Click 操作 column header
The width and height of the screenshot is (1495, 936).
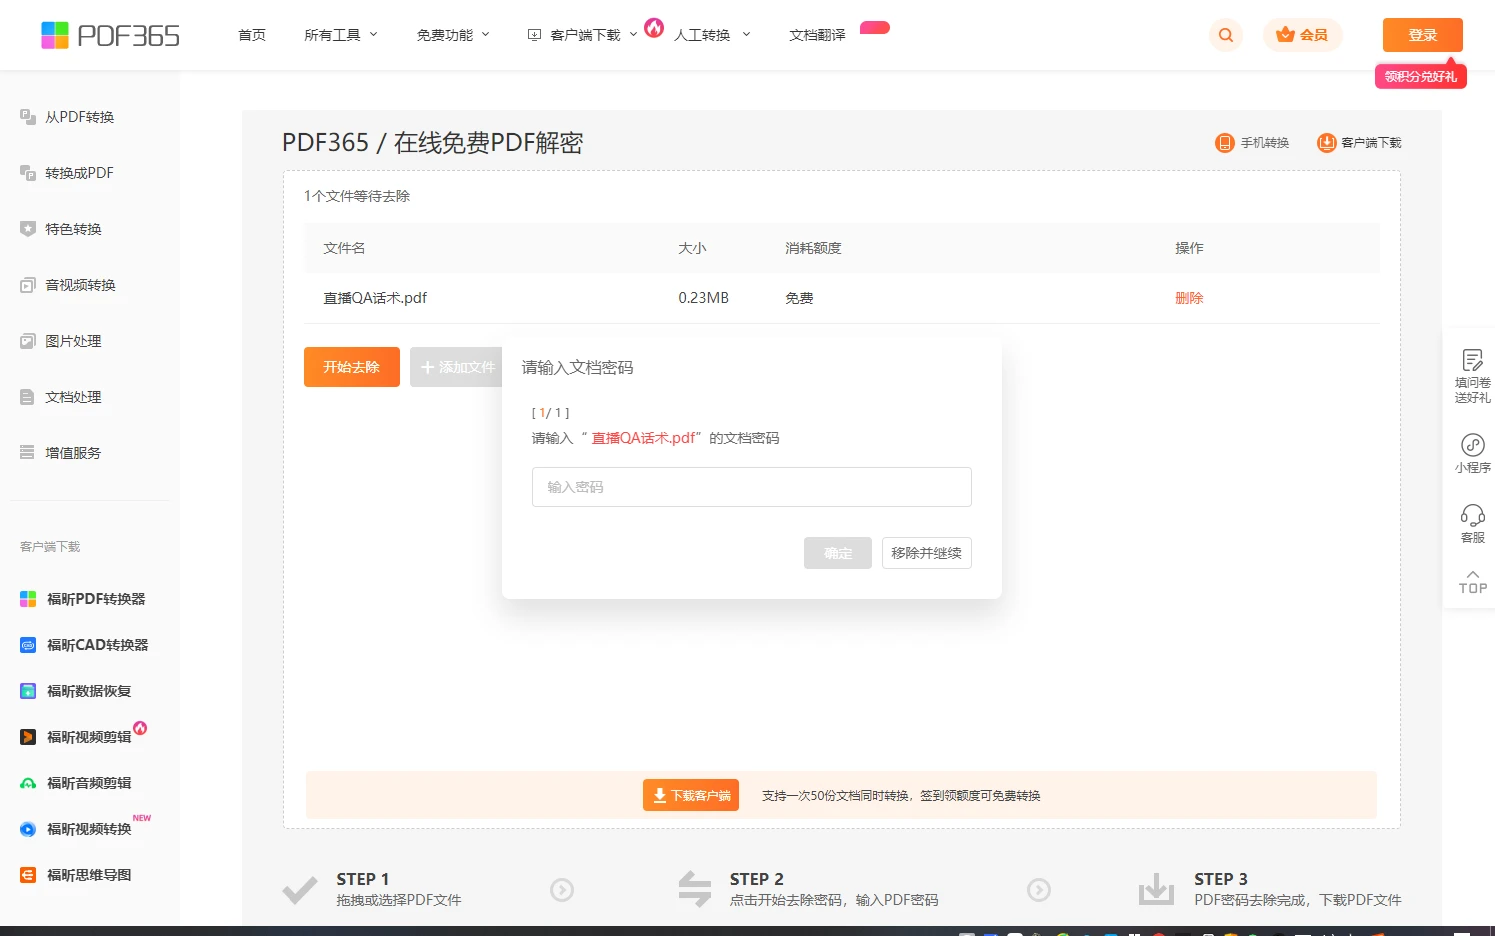[x=1189, y=248]
